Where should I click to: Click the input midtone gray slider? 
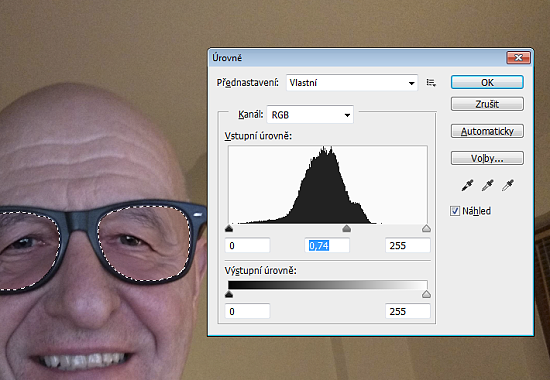tap(347, 229)
